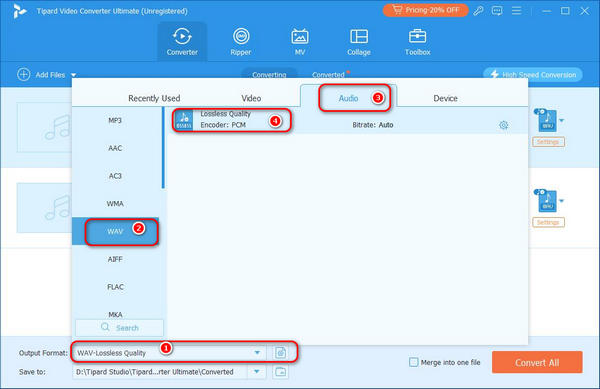The image size is (600, 389).
Task: Click first file's WAV output format icon
Action: click(x=547, y=120)
